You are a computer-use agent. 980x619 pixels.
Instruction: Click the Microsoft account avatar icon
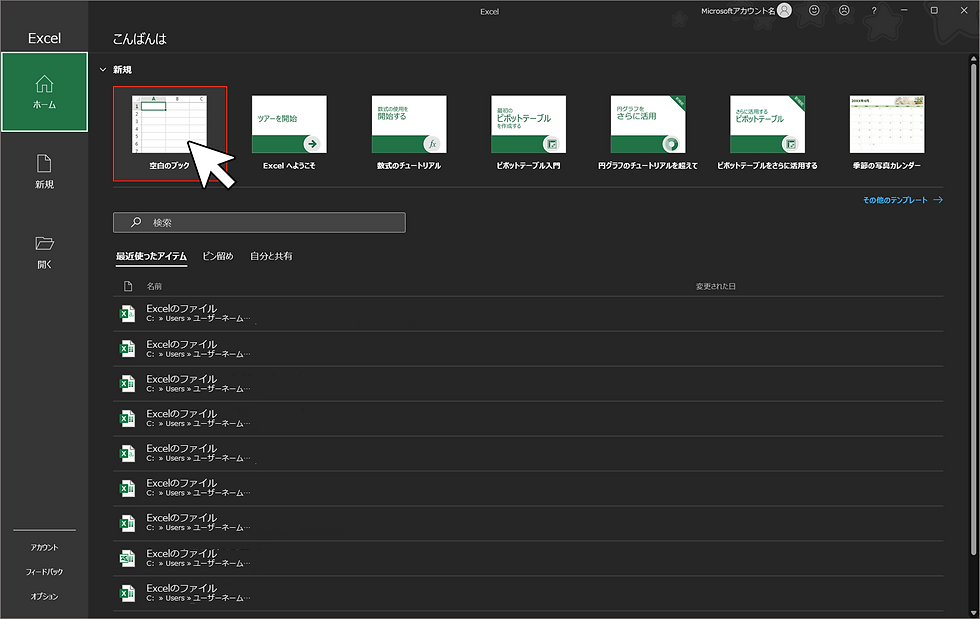click(x=784, y=11)
